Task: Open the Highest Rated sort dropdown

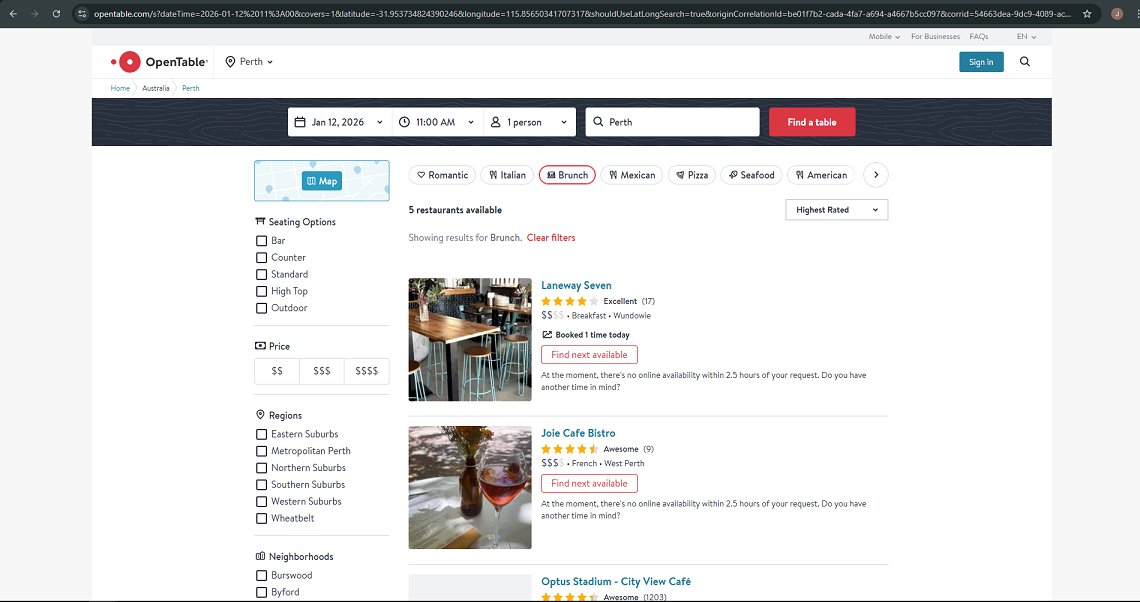Action: pyautogui.click(x=837, y=209)
